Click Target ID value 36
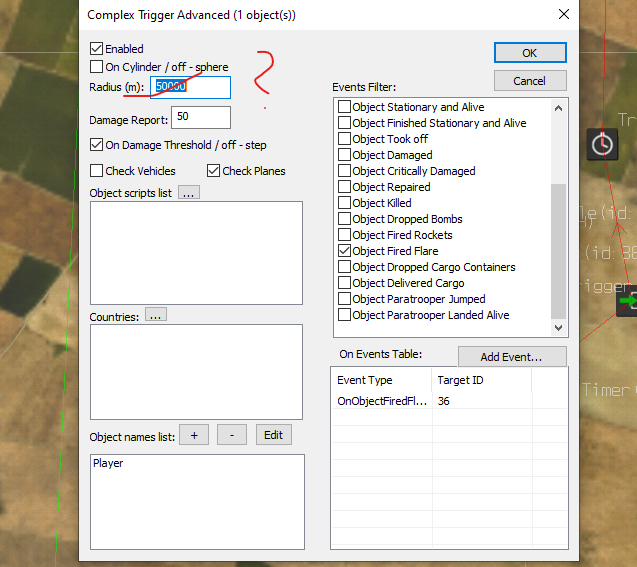Image resolution: width=637 pixels, height=567 pixels. click(x=444, y=401)
